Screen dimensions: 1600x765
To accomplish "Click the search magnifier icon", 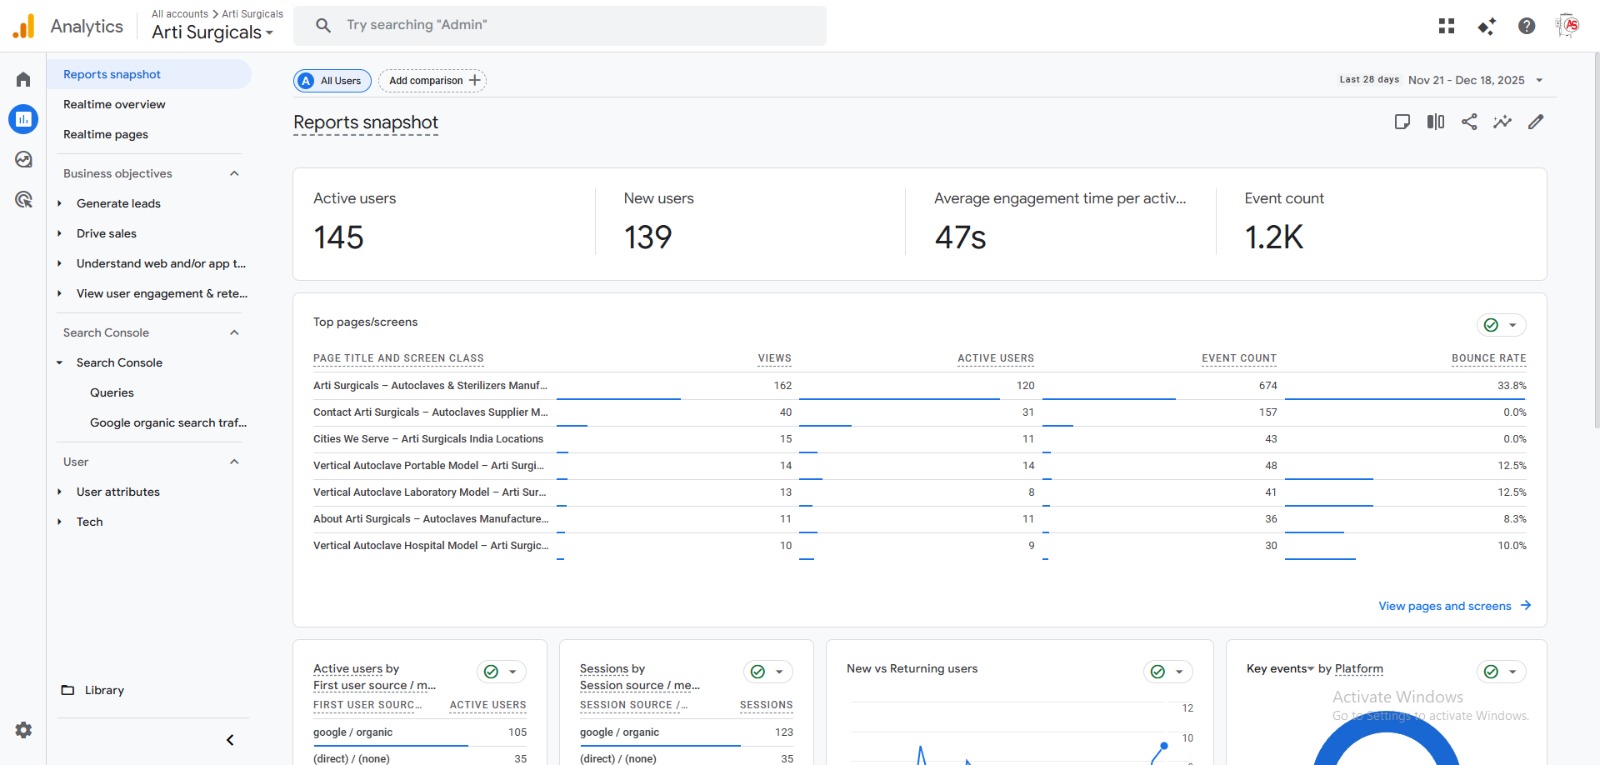I will pos(323,25).
